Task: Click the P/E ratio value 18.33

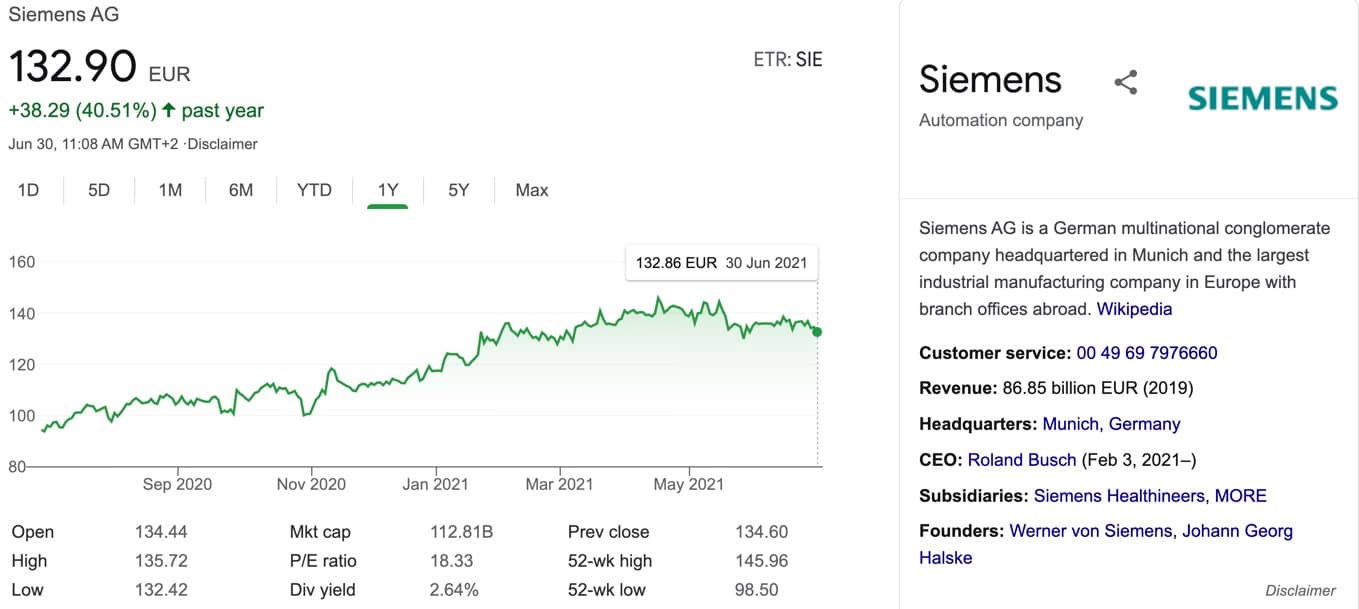Action: pyautogui.click(x=450, y=561)
